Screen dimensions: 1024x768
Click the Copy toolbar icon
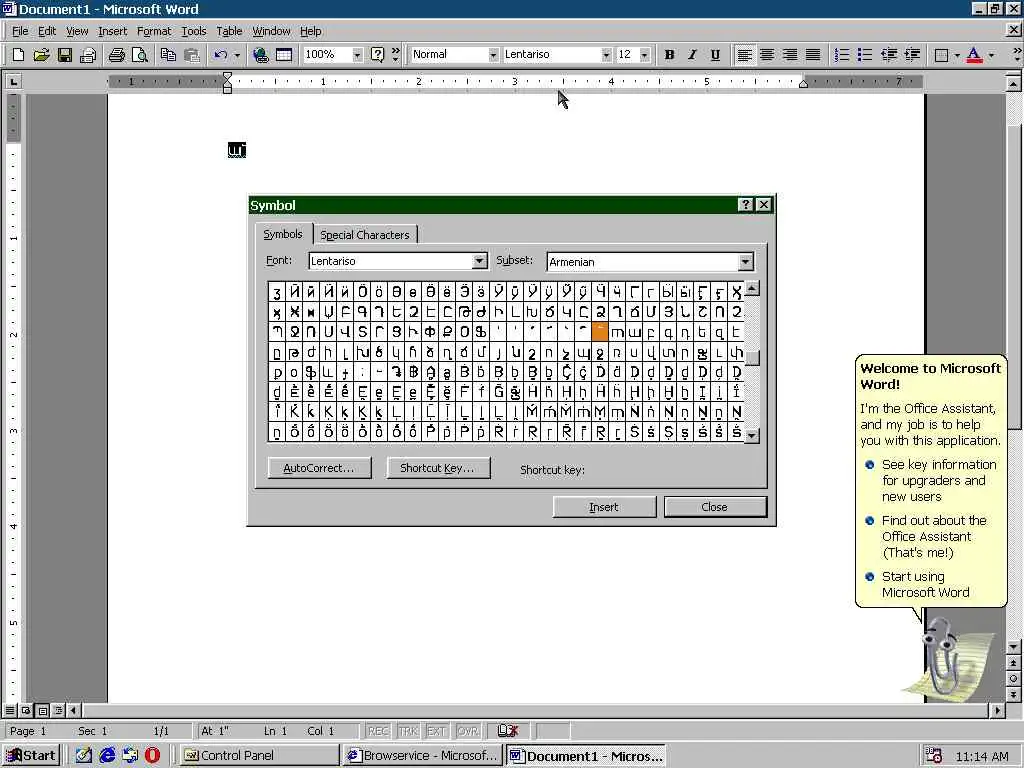pos(168,55)
